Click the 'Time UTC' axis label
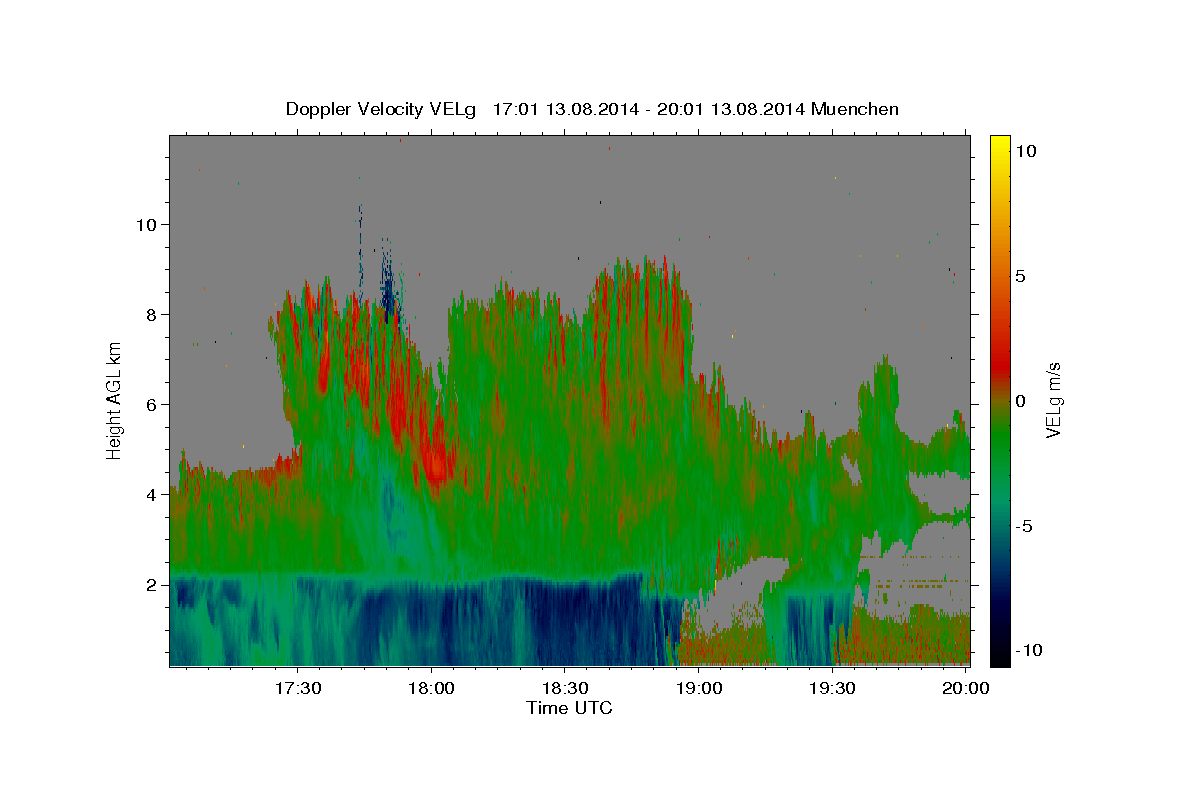Viewport: 1200px width, 800px height. pyautogui.click(x=569, y=708)
